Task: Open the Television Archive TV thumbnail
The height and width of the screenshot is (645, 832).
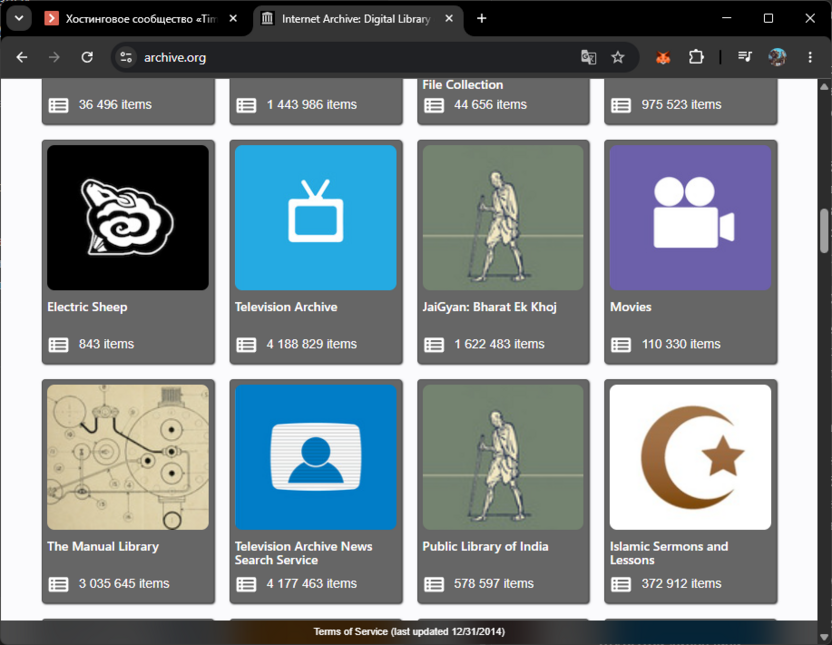Action: coord(316,217)
